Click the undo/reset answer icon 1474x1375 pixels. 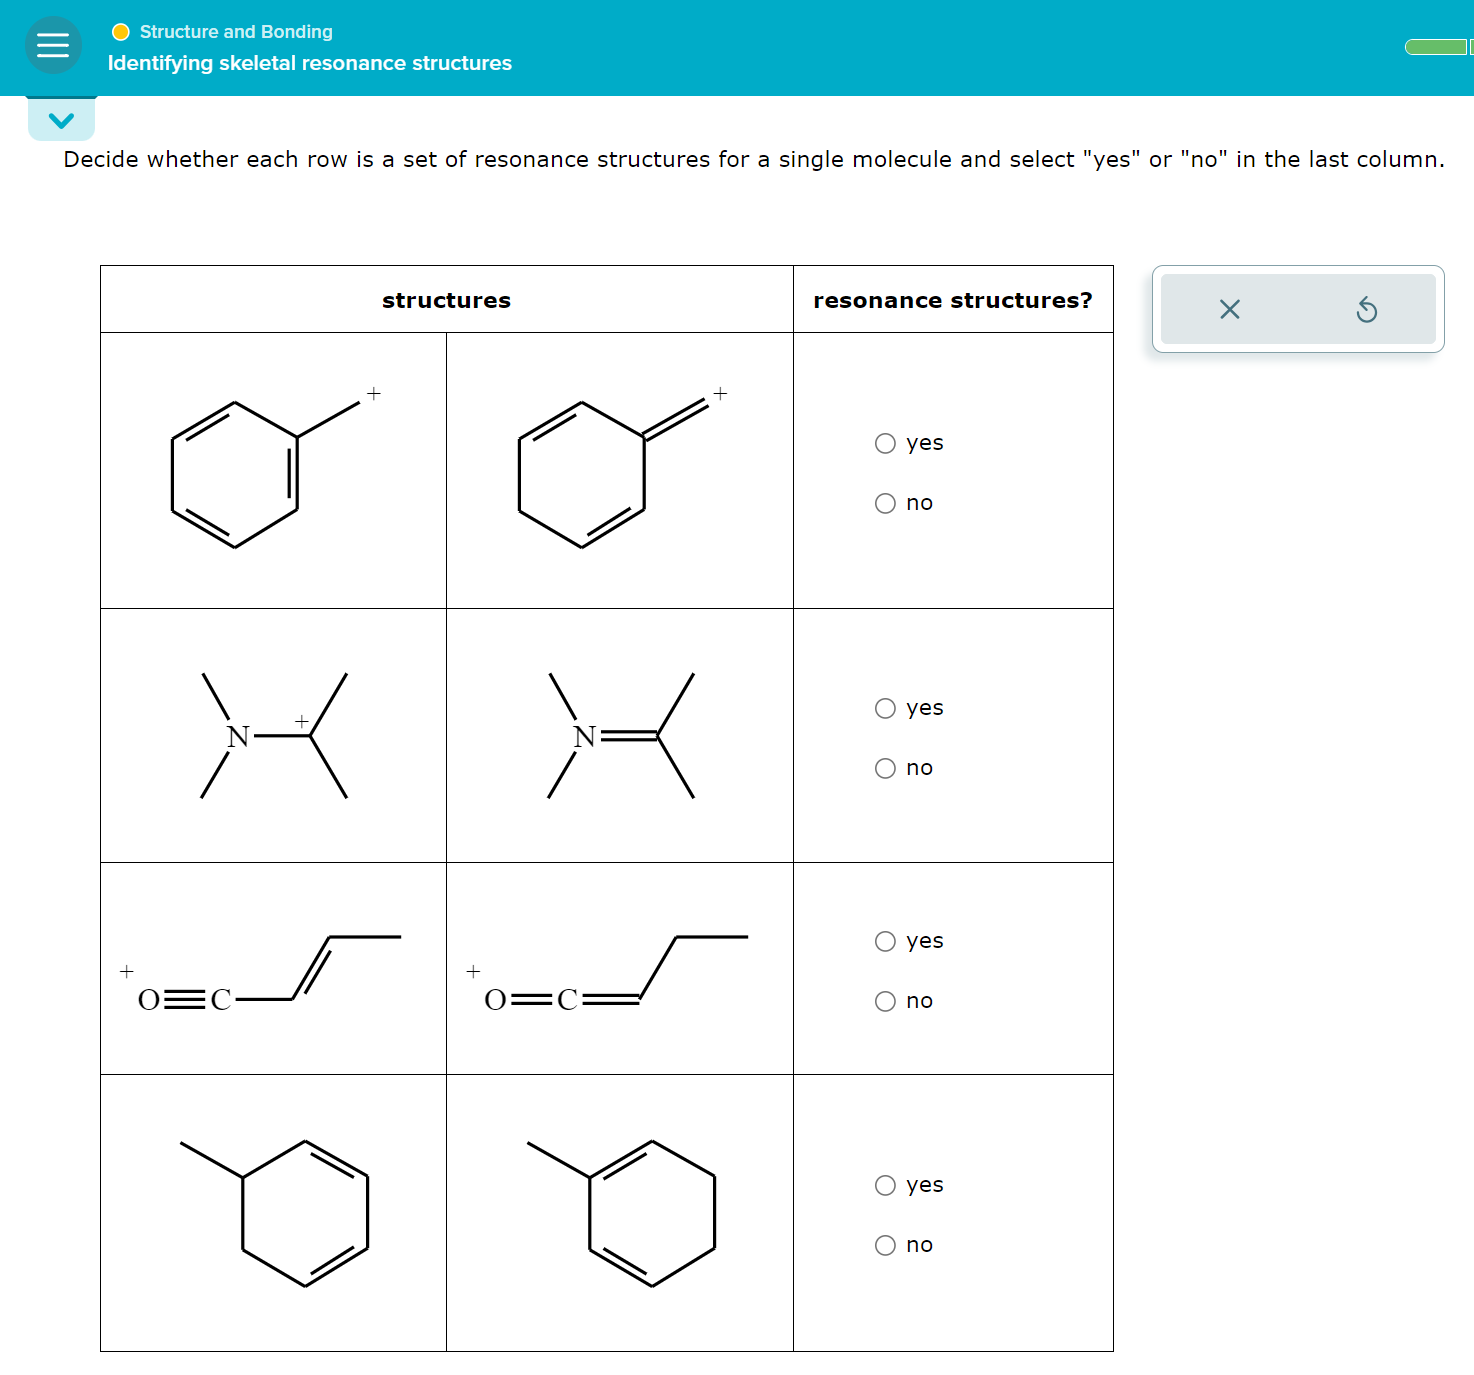[x=1368, y=310]
